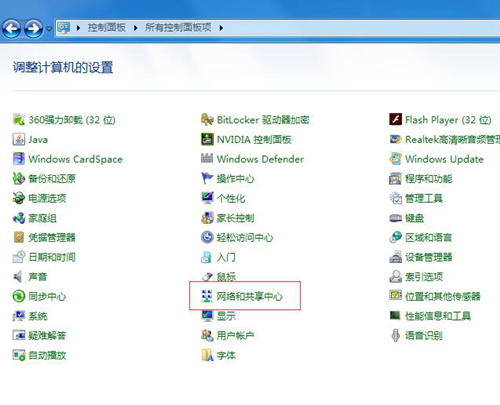Expand the arrow after 所有控制面板项
500x405 pixels.
pos(221,28)
